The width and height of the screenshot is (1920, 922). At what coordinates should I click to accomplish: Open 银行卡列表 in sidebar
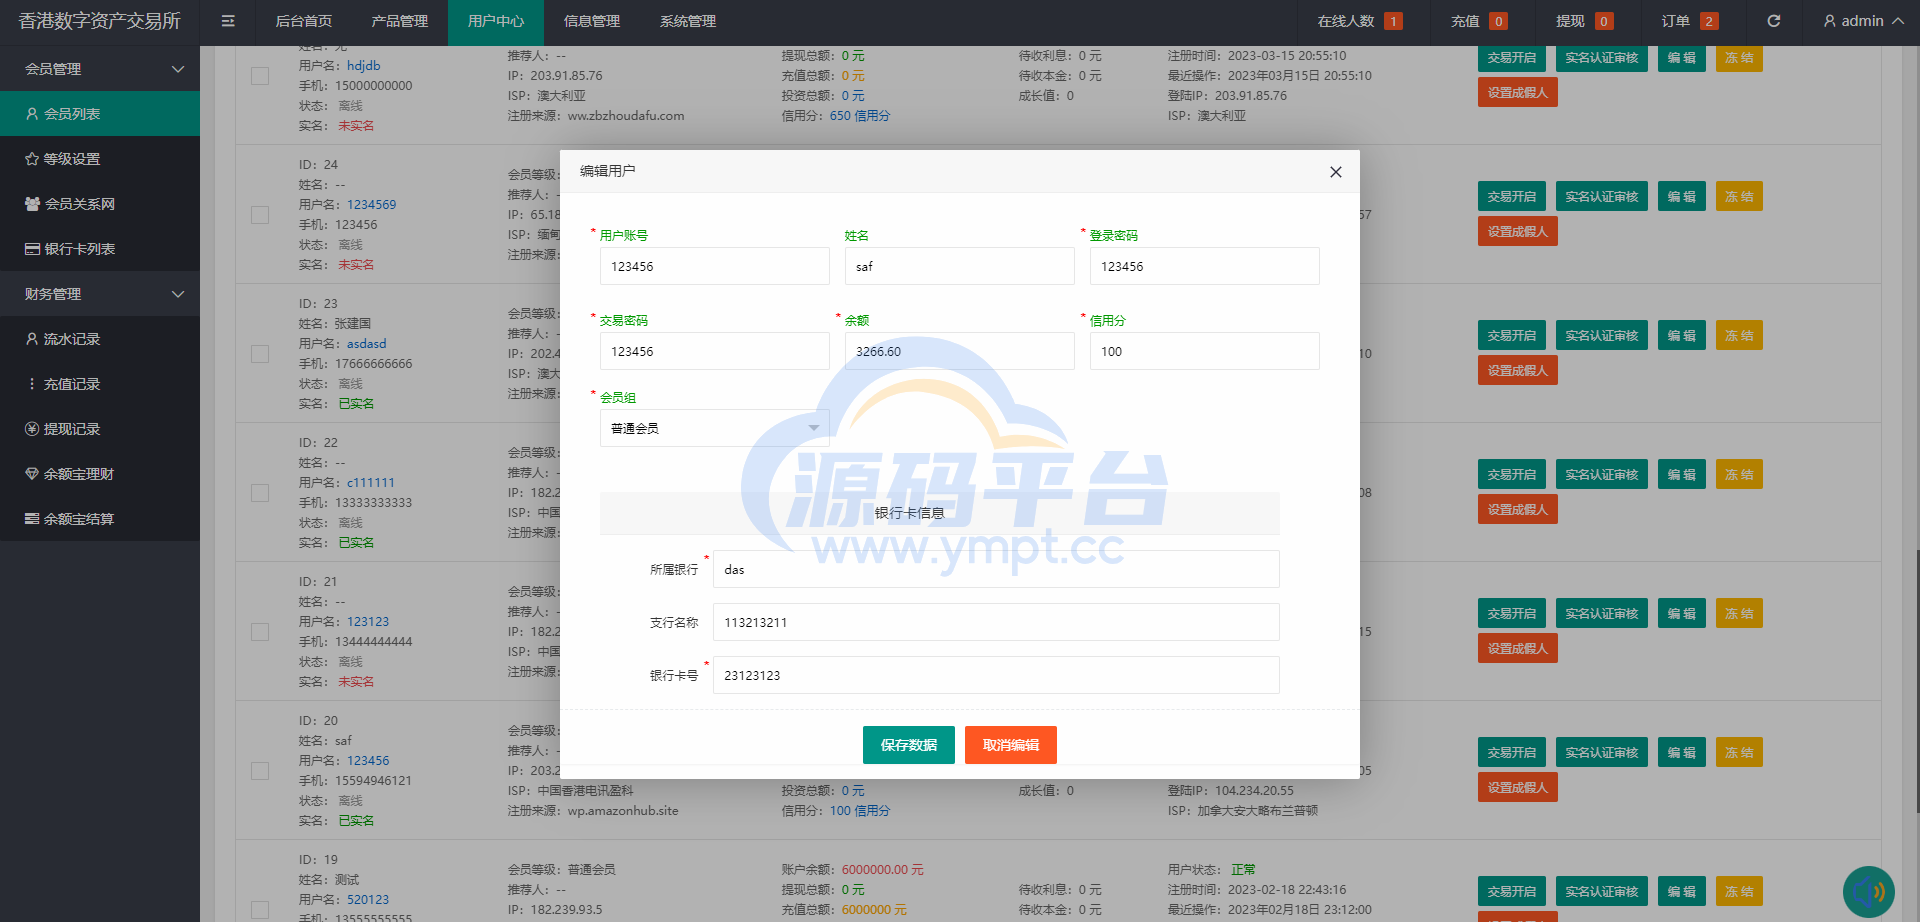point(100,249)
